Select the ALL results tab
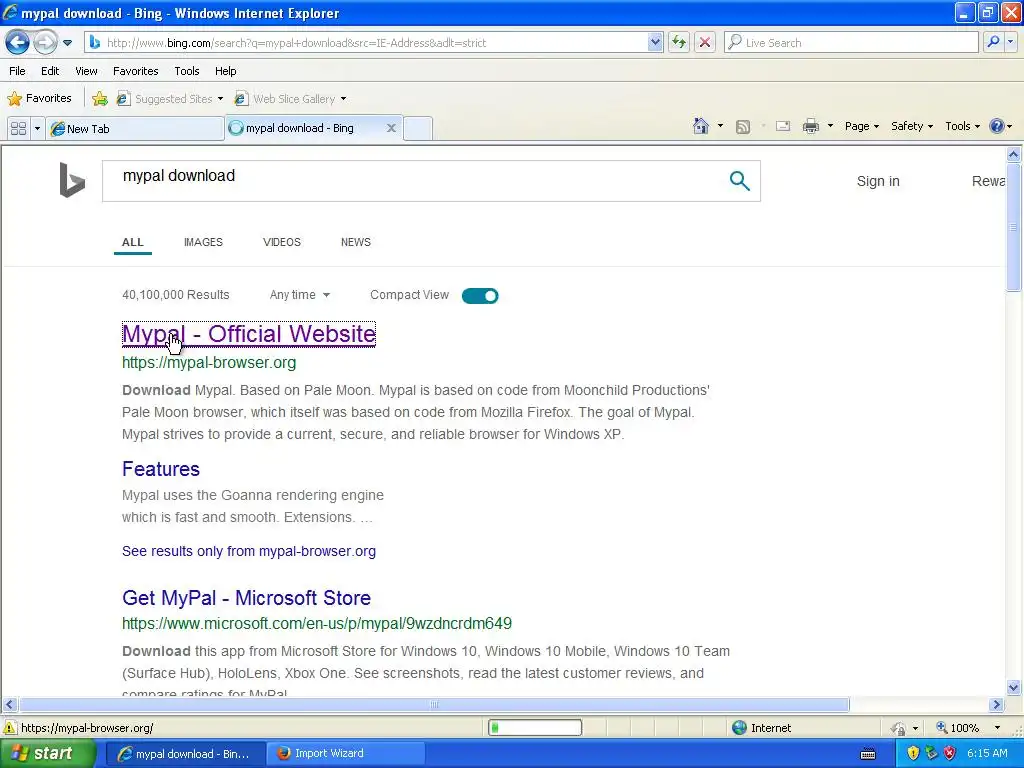 coord(133,242)
